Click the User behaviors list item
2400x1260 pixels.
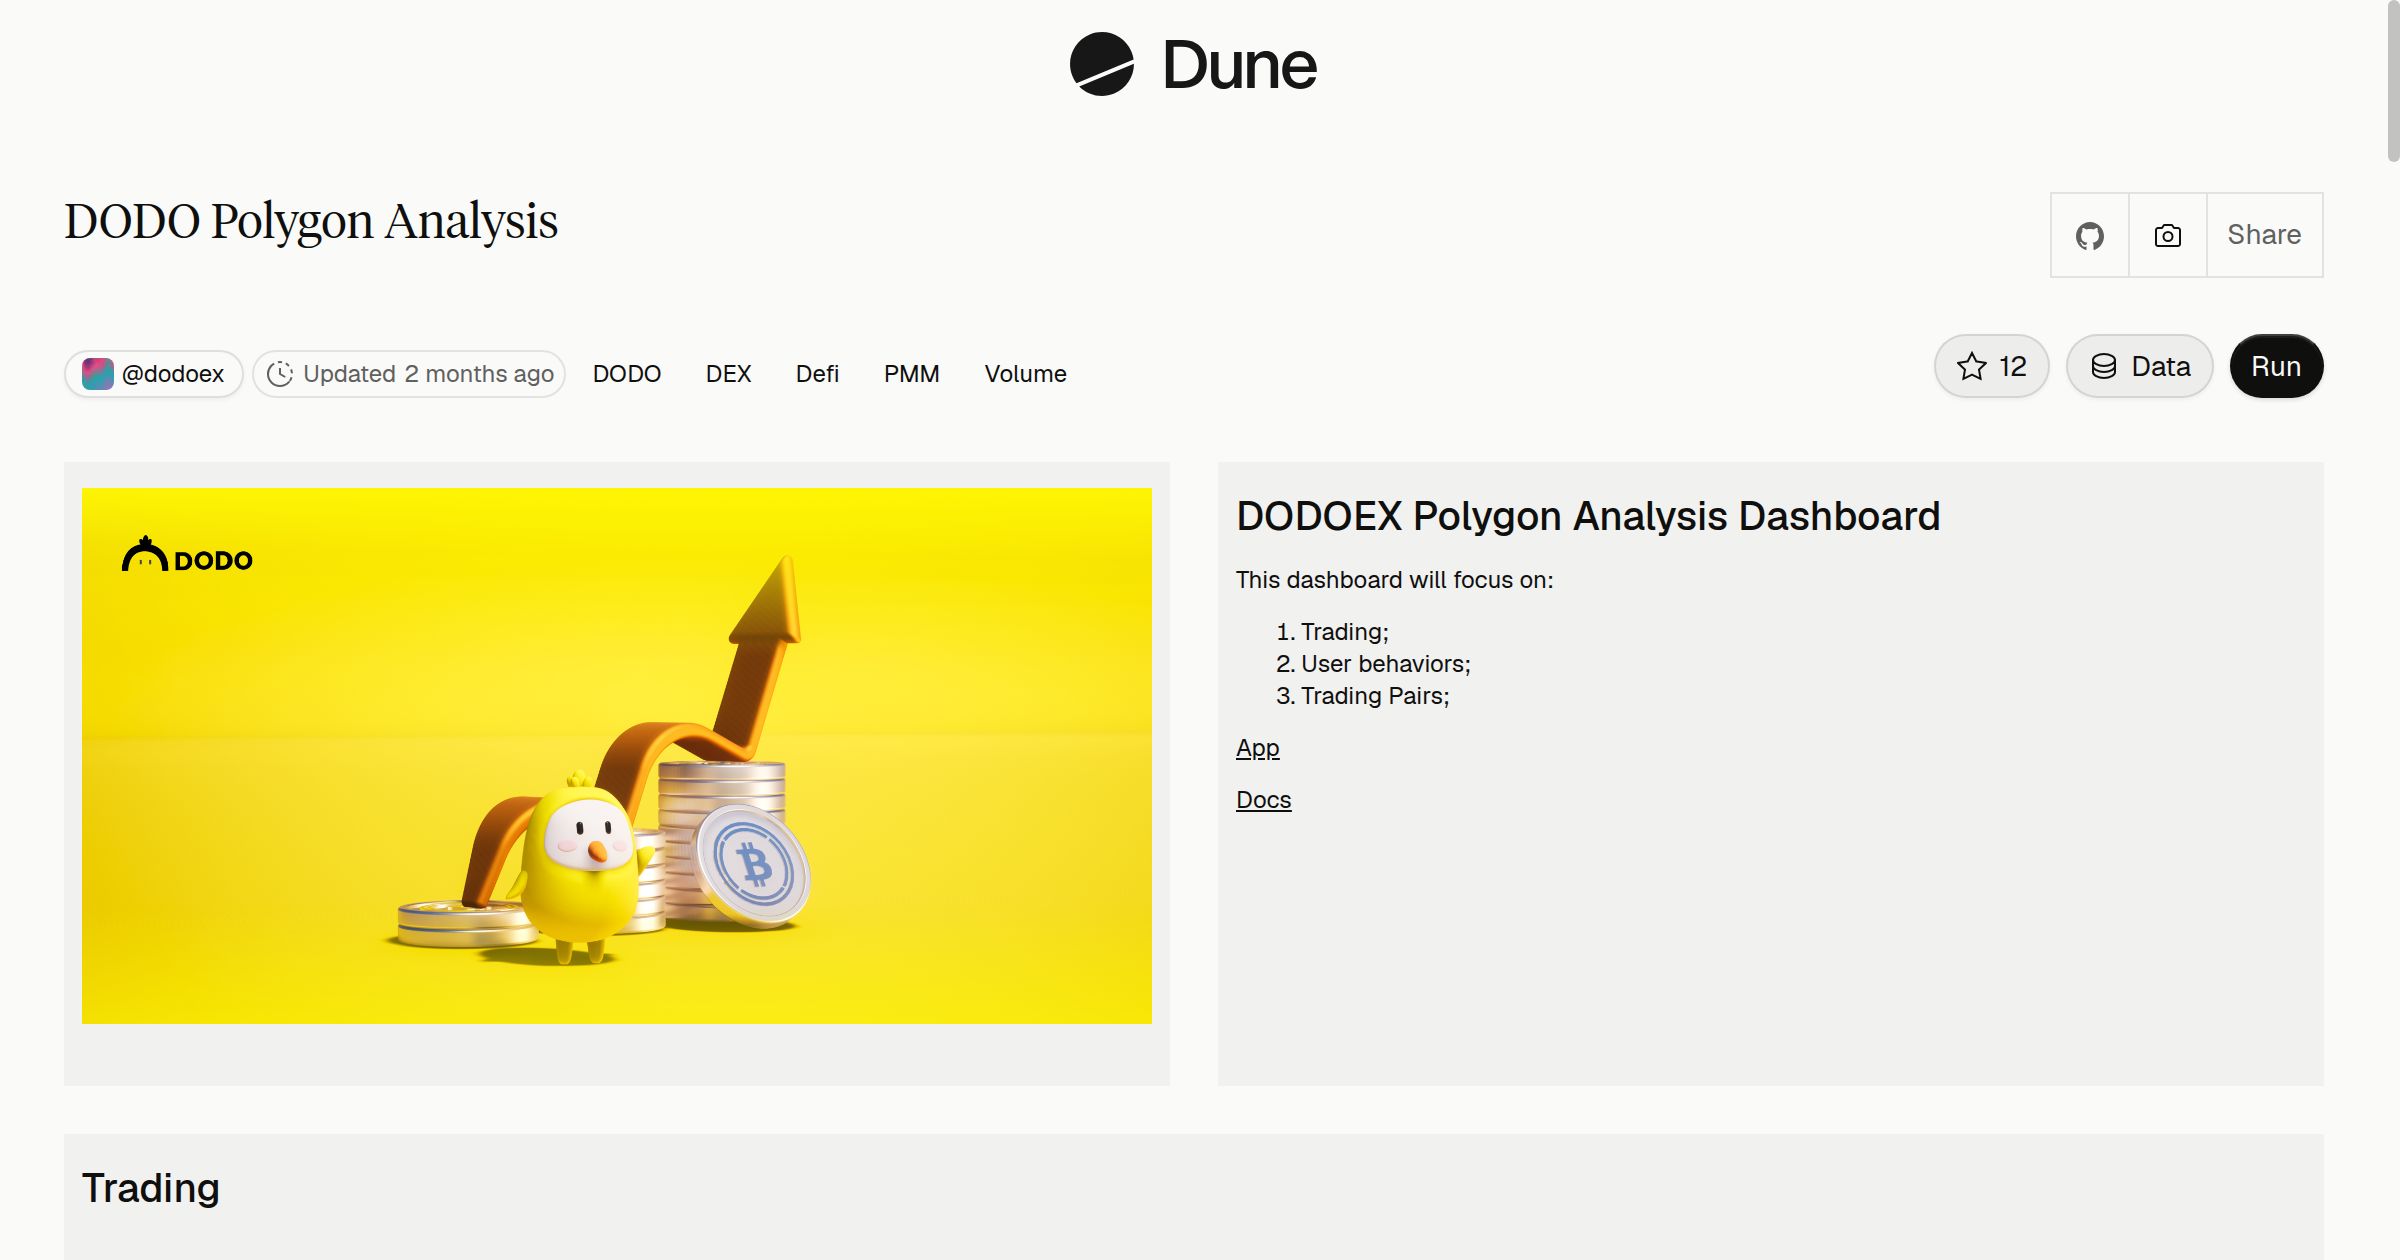pyautogui.click(x=1385, y=664)
